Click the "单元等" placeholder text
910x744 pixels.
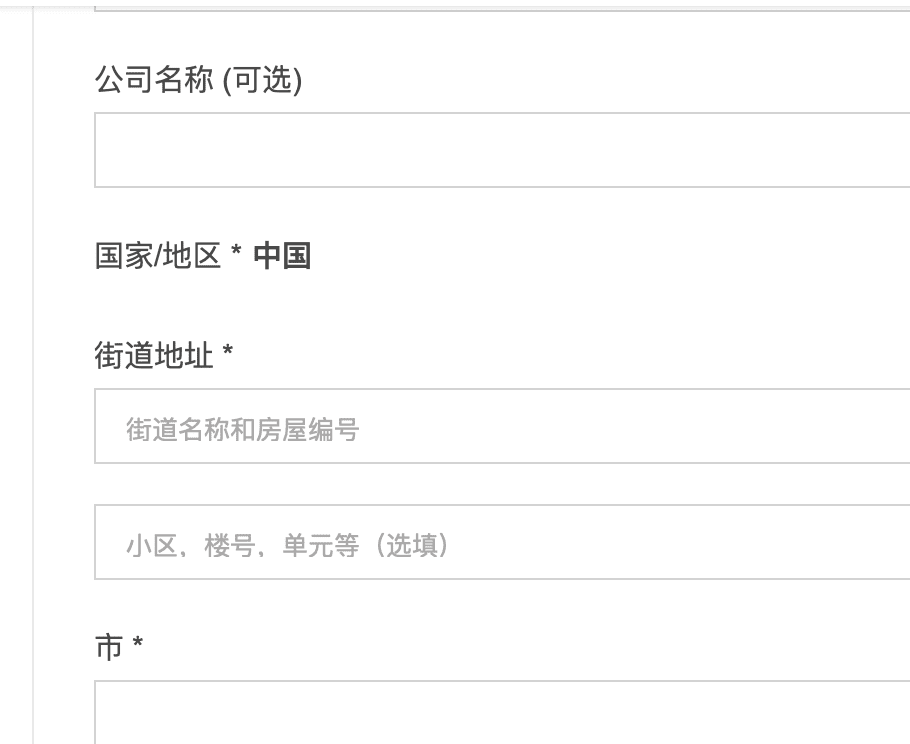[x=320, y=547]
